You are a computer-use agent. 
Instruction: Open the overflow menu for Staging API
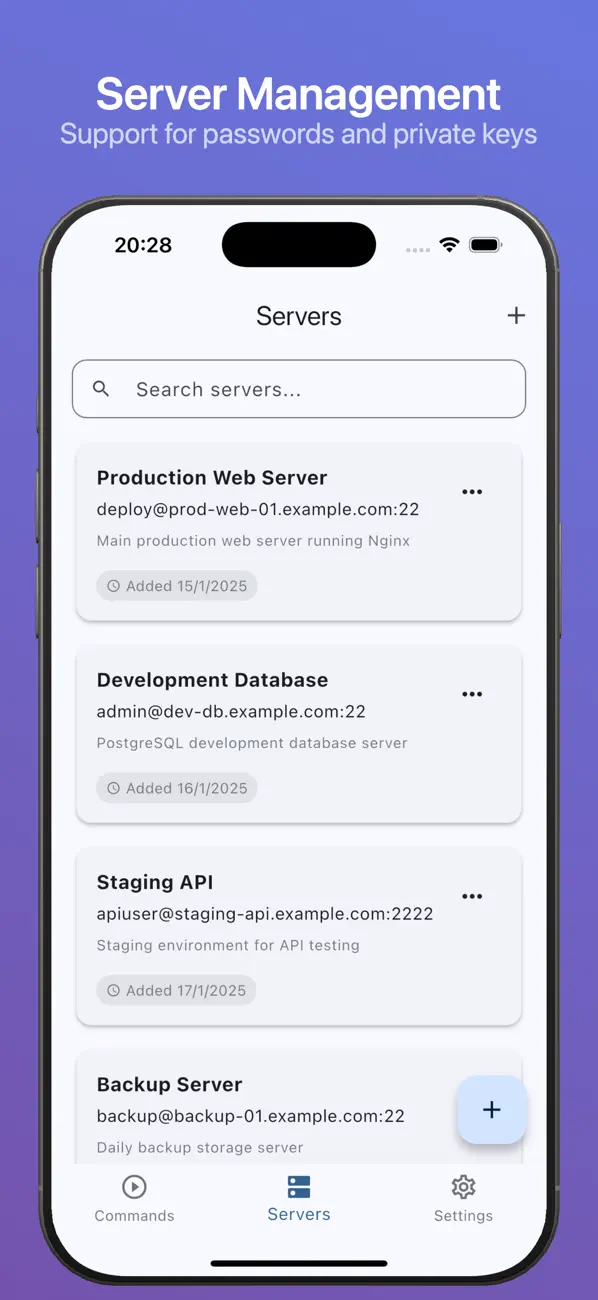(x=472, y=896)
